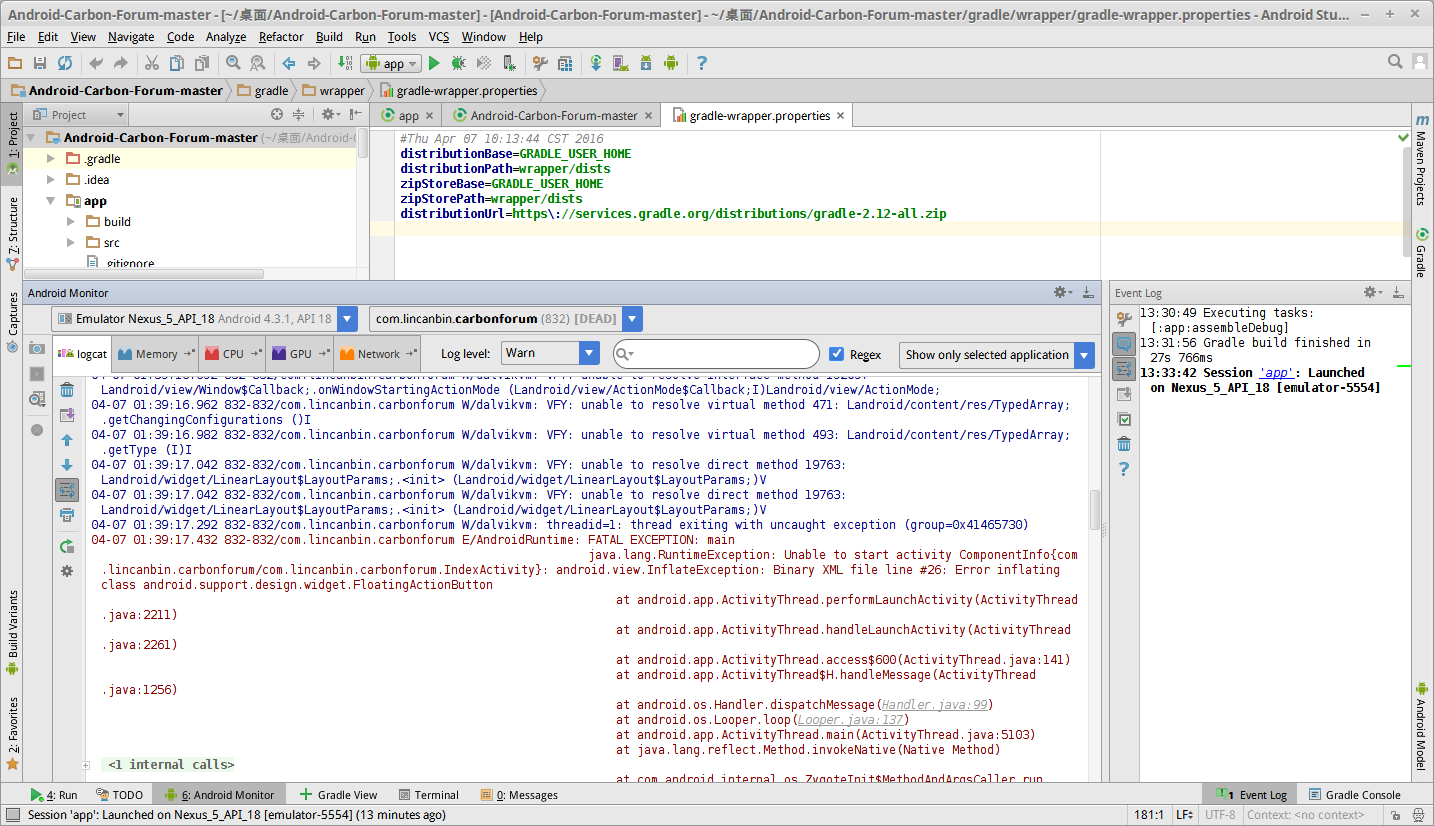1434x826 pixels.
Task: Open logcat settings gear in the left gutter
Action: pos(67,571)
